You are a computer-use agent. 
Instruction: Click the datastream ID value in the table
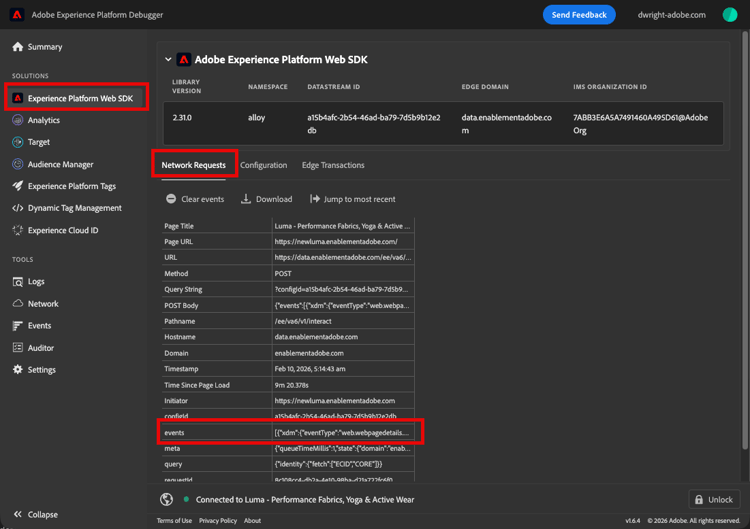[x=374, y=124]
